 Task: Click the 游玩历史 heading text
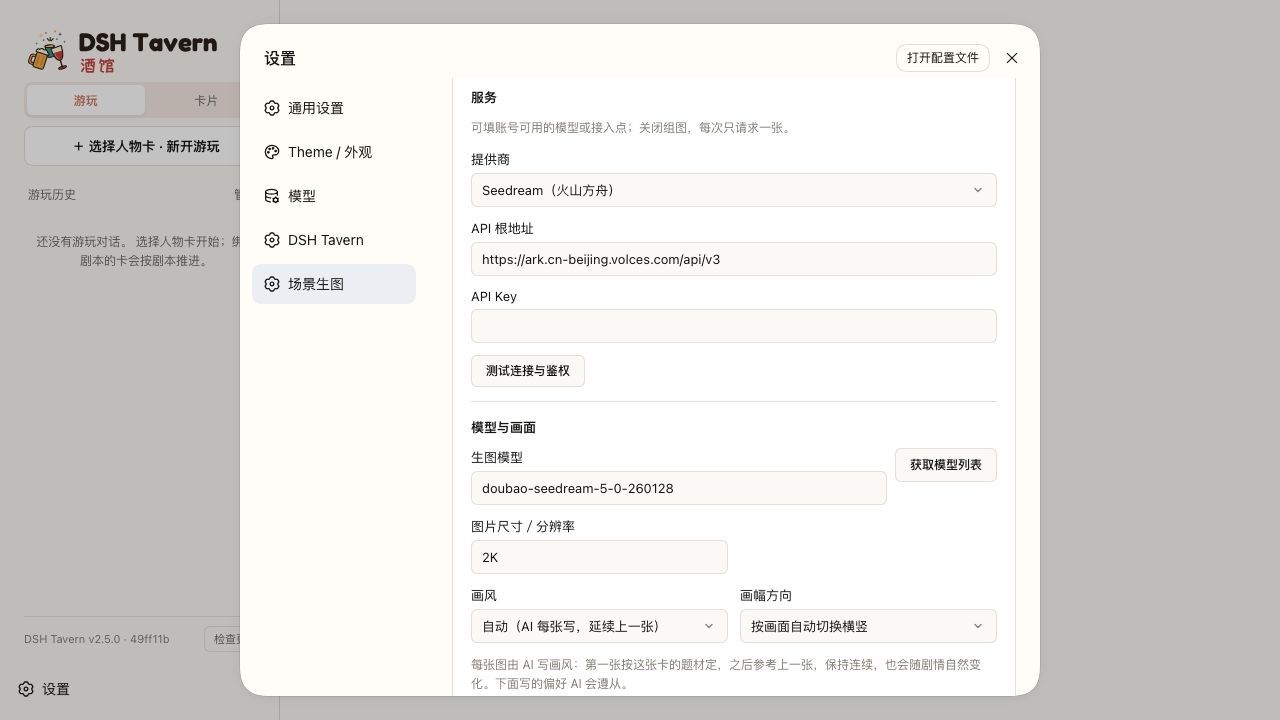coord(52,195)
